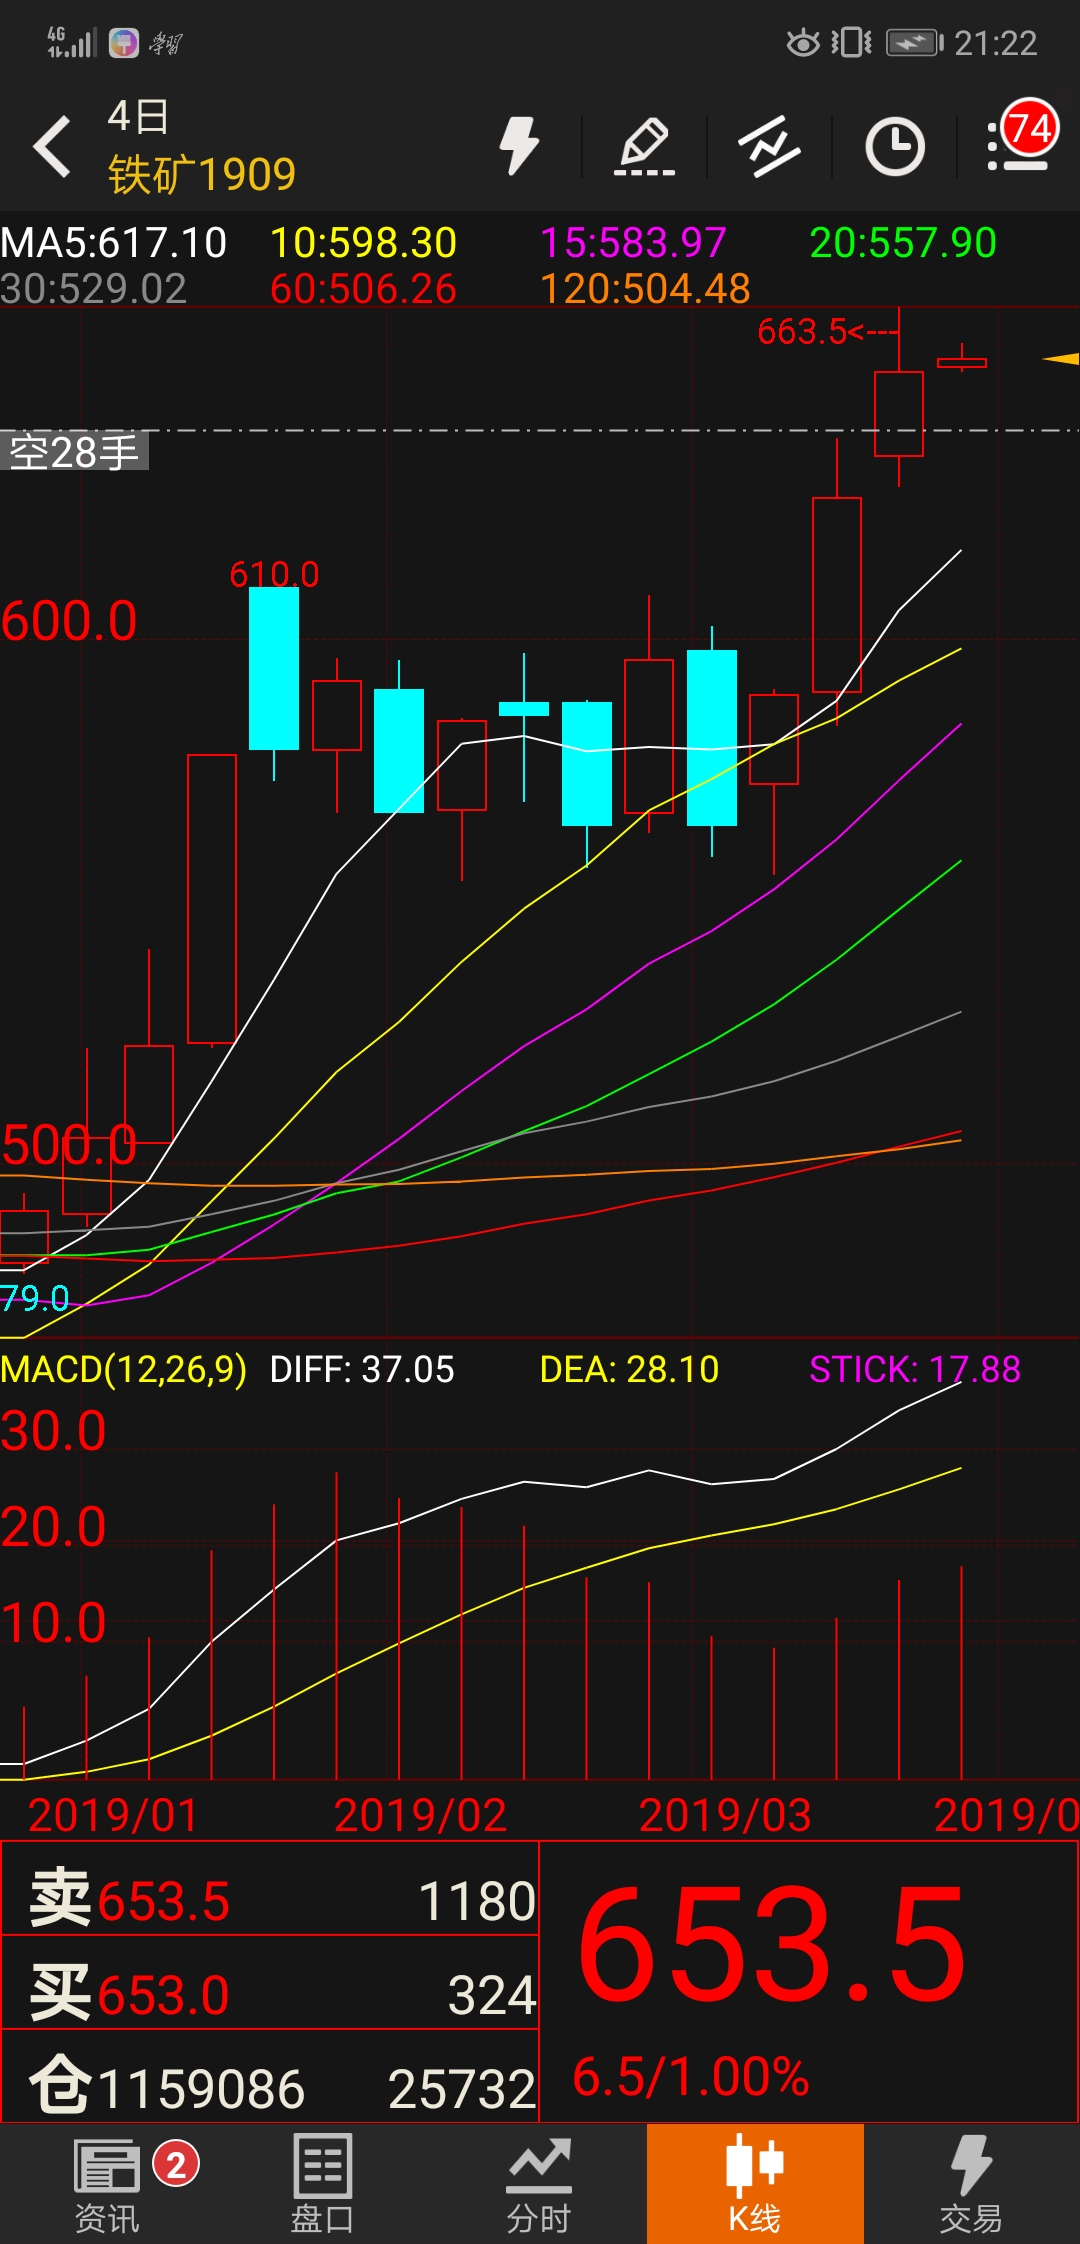Tap the lightning quick-order icon in header
This screenshot has height=2244, width=1080.
[519, 146]
